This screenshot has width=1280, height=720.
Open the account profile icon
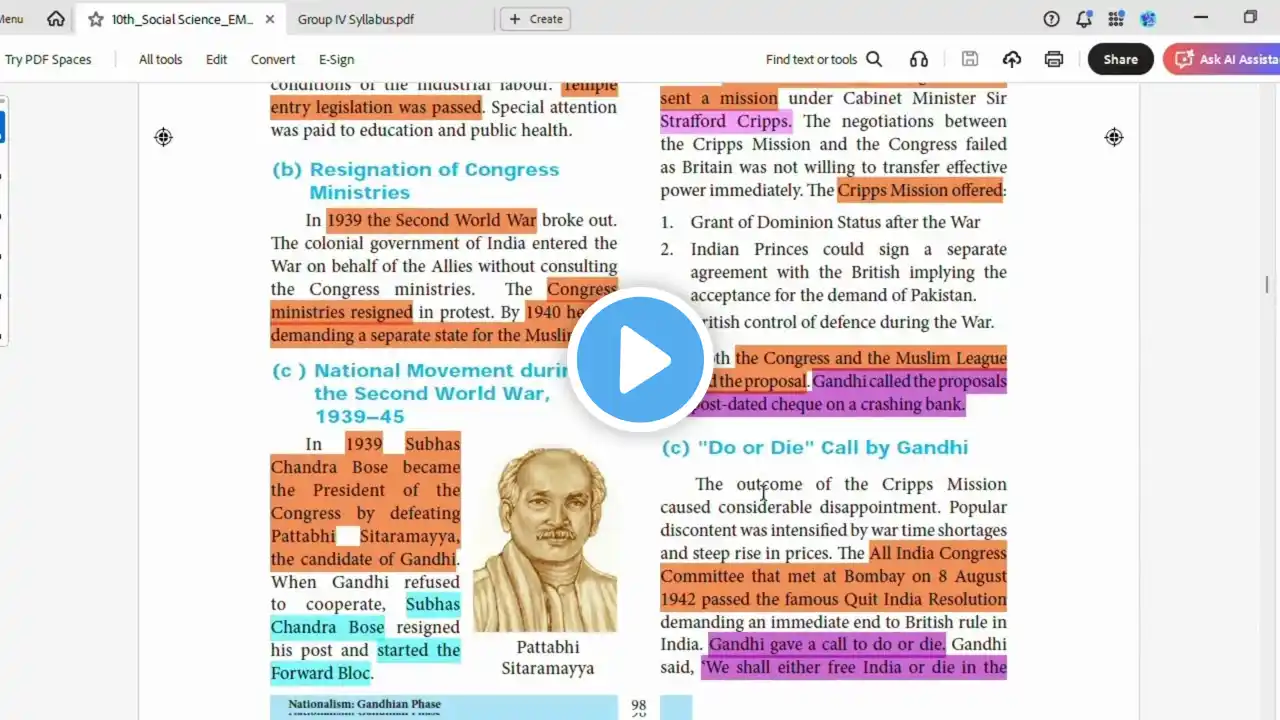[1148, 19]
